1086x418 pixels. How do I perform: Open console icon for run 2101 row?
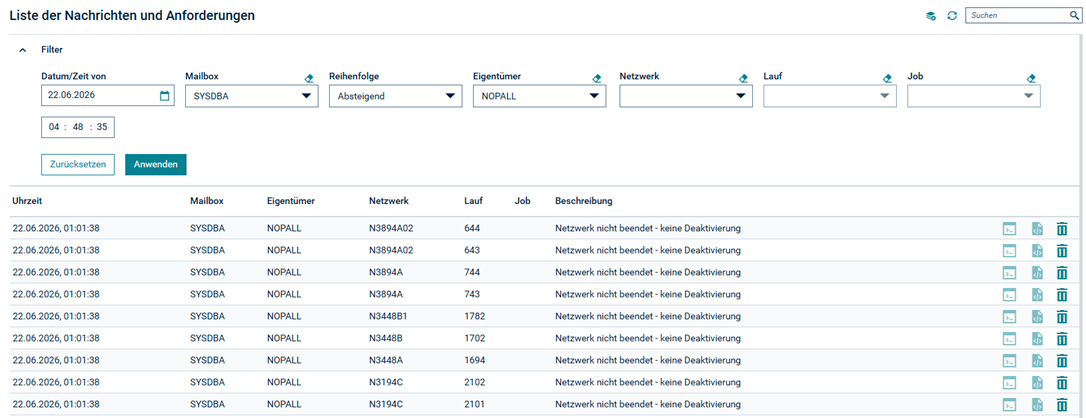pos(1010,405)
